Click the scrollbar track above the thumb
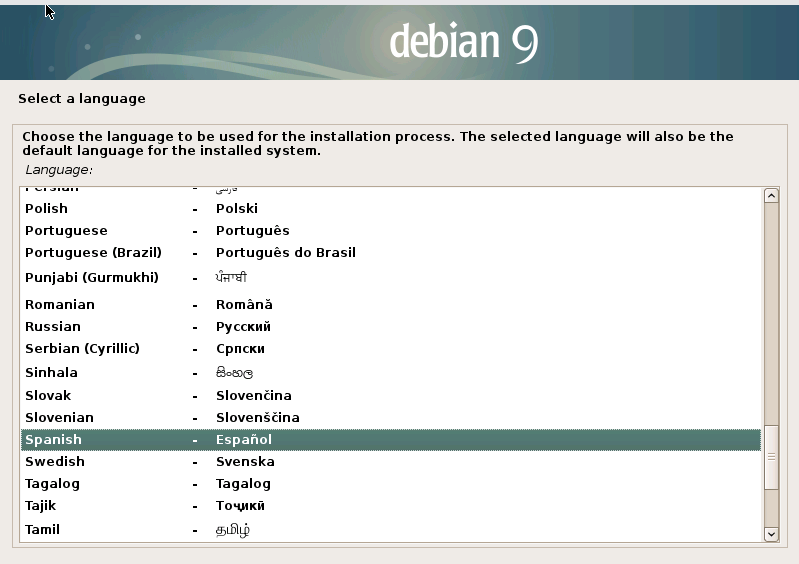Viewport: 799px width, 564px height. click(771, 313)
